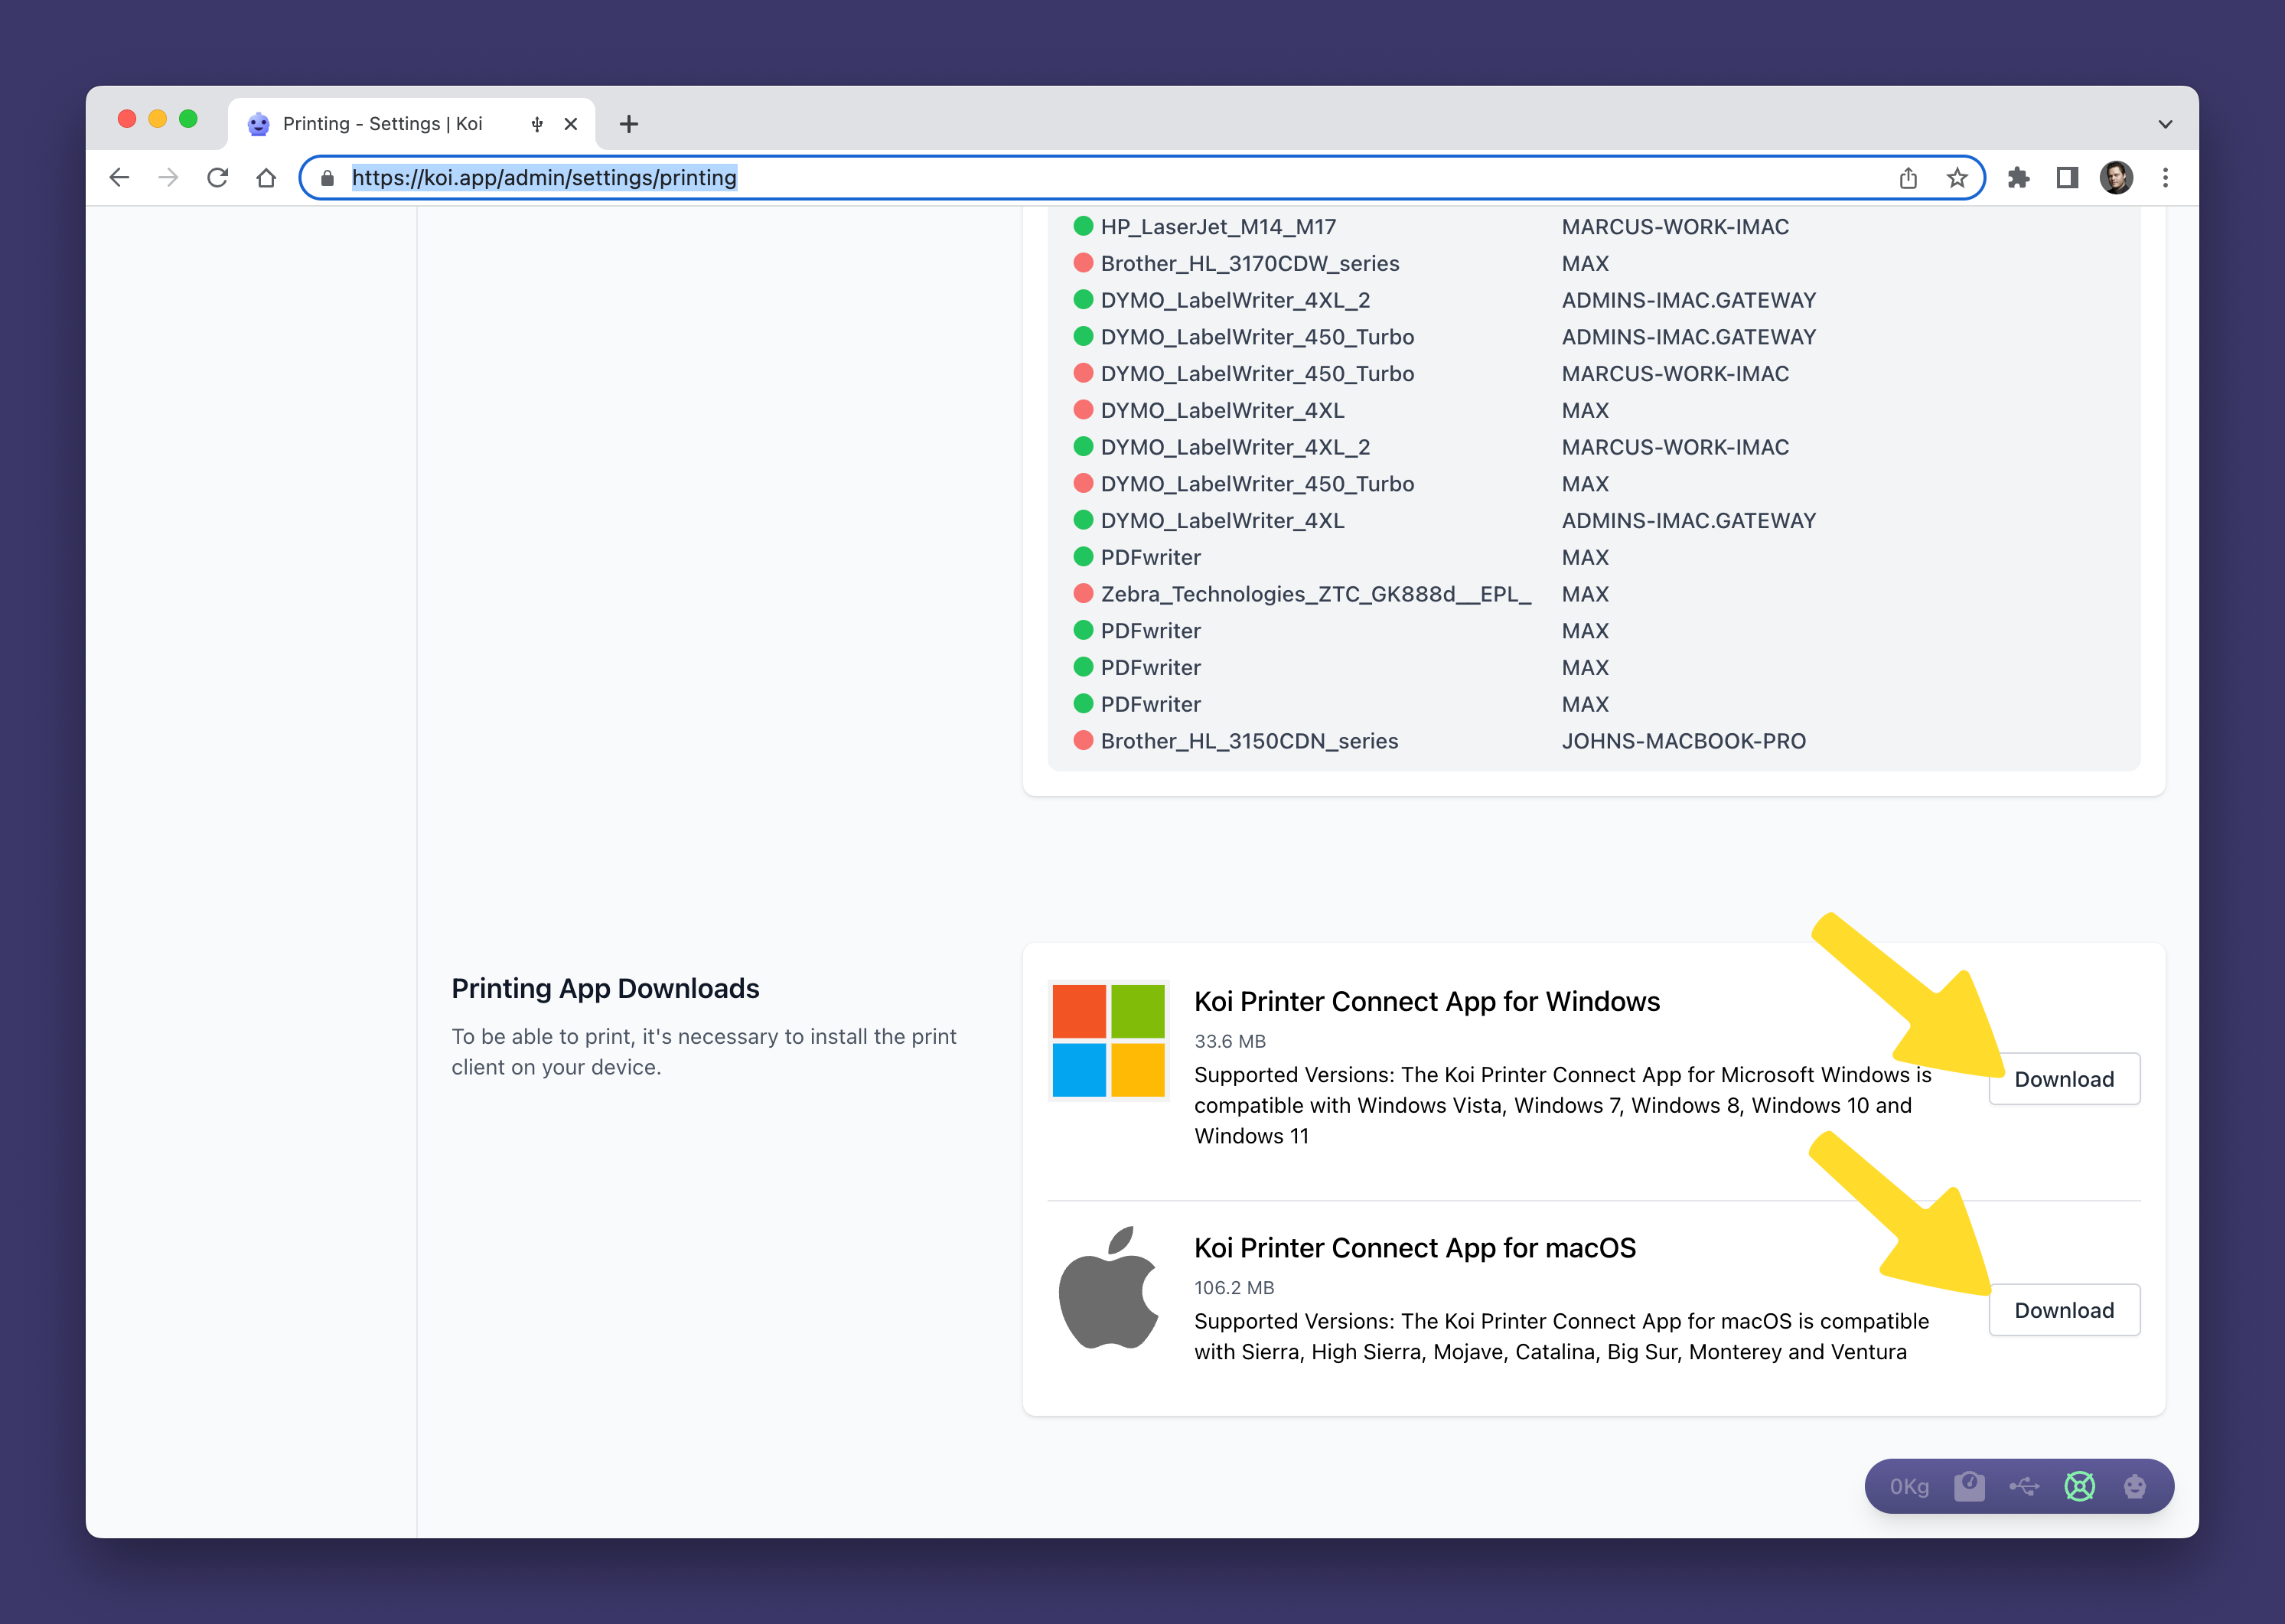
Task: Go to browser home page
Action: coord(266,178)
